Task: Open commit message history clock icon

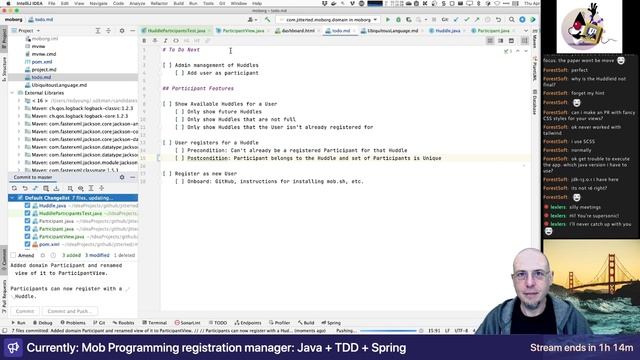Action: (x=53, y=256)
